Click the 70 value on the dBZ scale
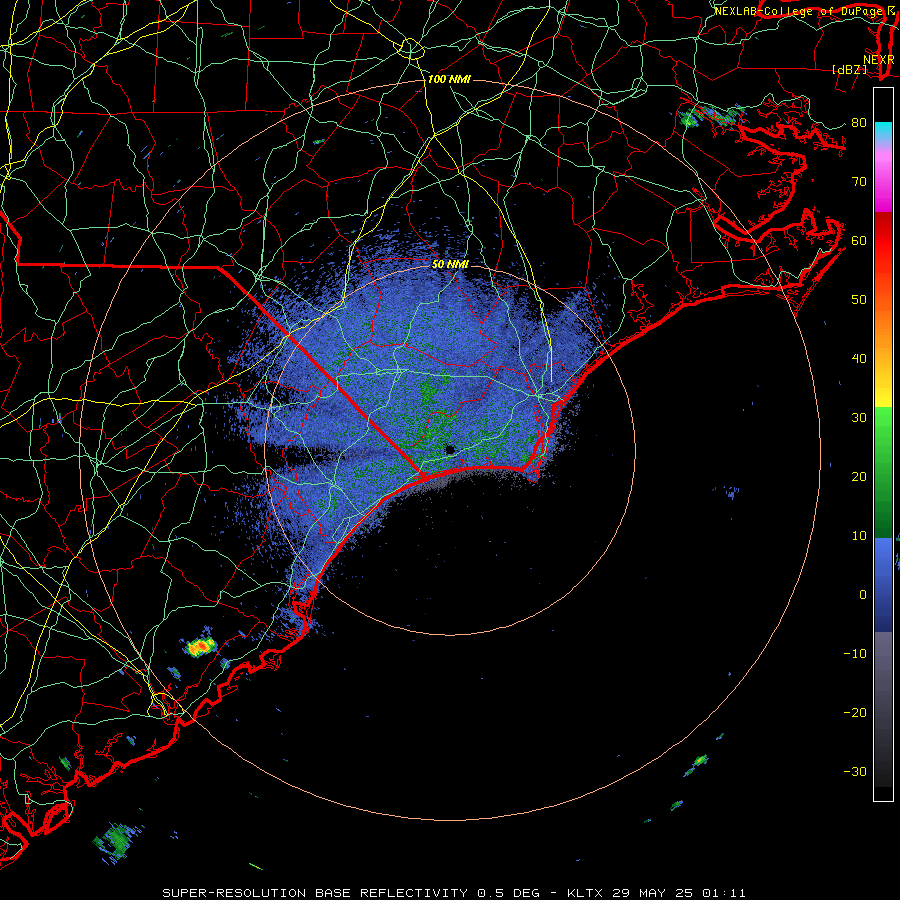 click(x=859, y=181)
